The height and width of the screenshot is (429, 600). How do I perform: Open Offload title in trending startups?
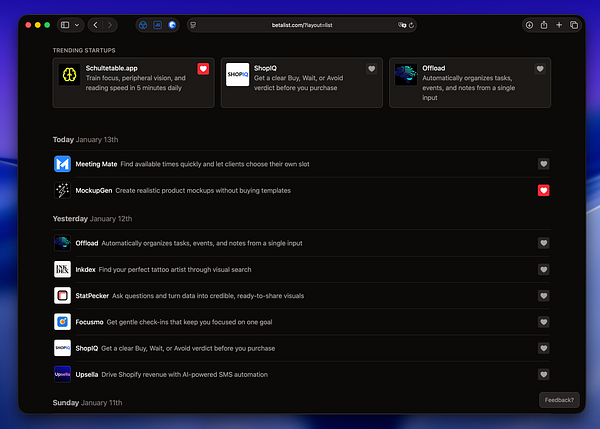coord(434,68)
